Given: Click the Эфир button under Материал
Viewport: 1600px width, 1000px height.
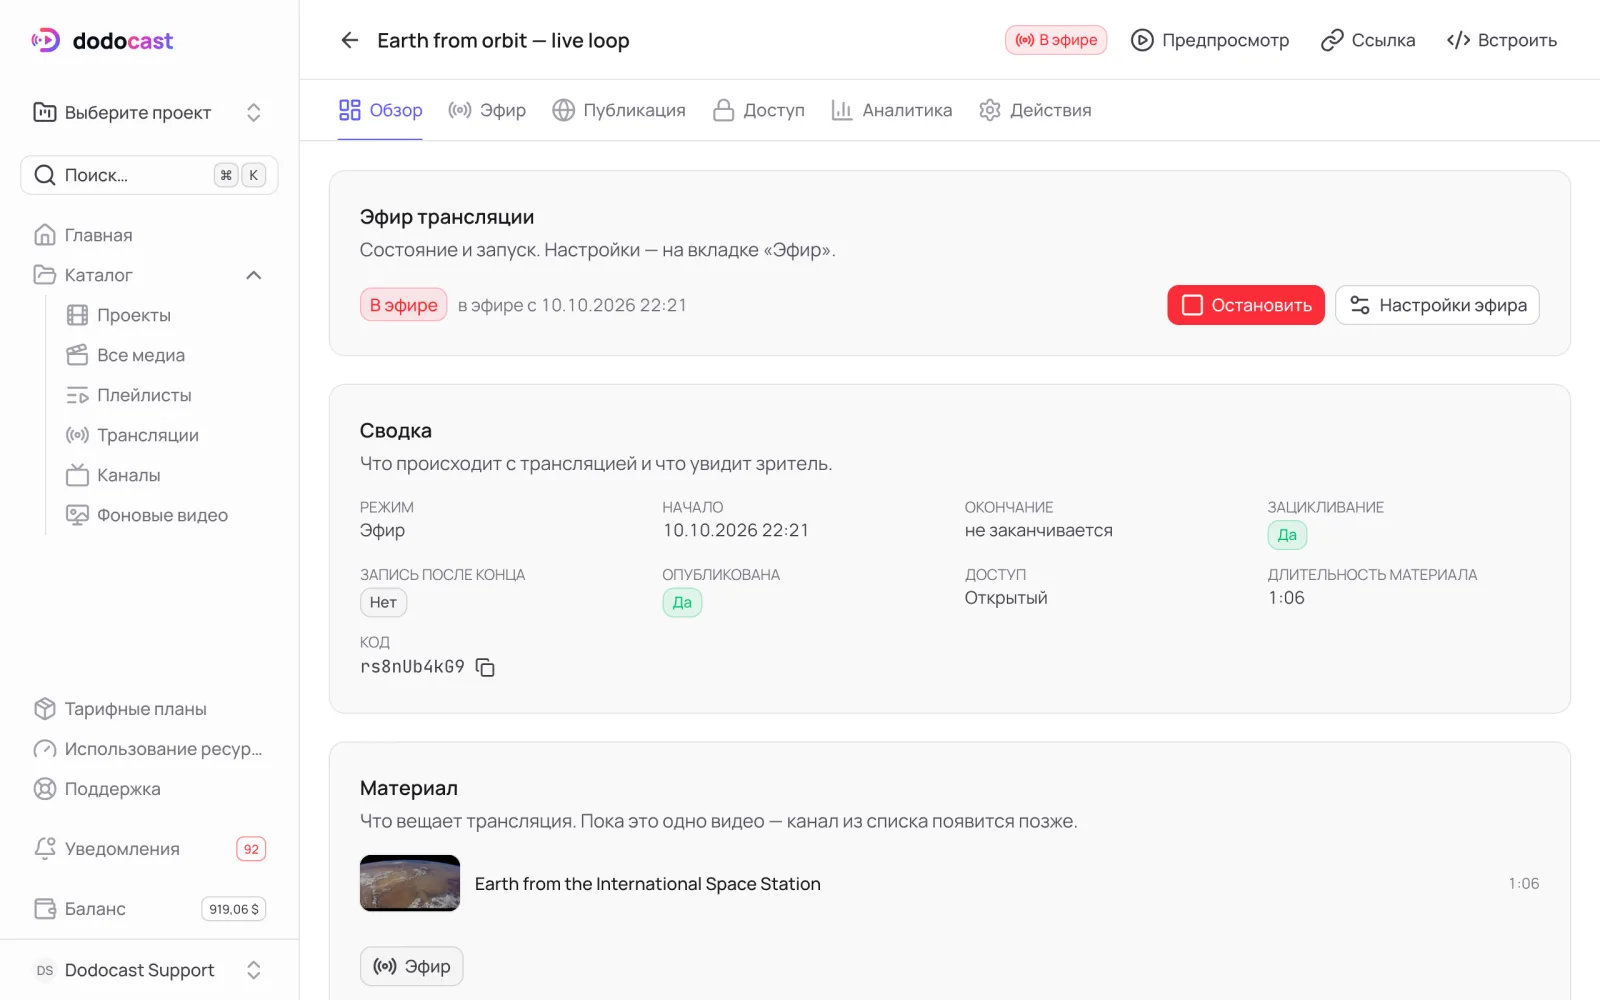Looking at the screenshot, I should [x=412, y=966].
